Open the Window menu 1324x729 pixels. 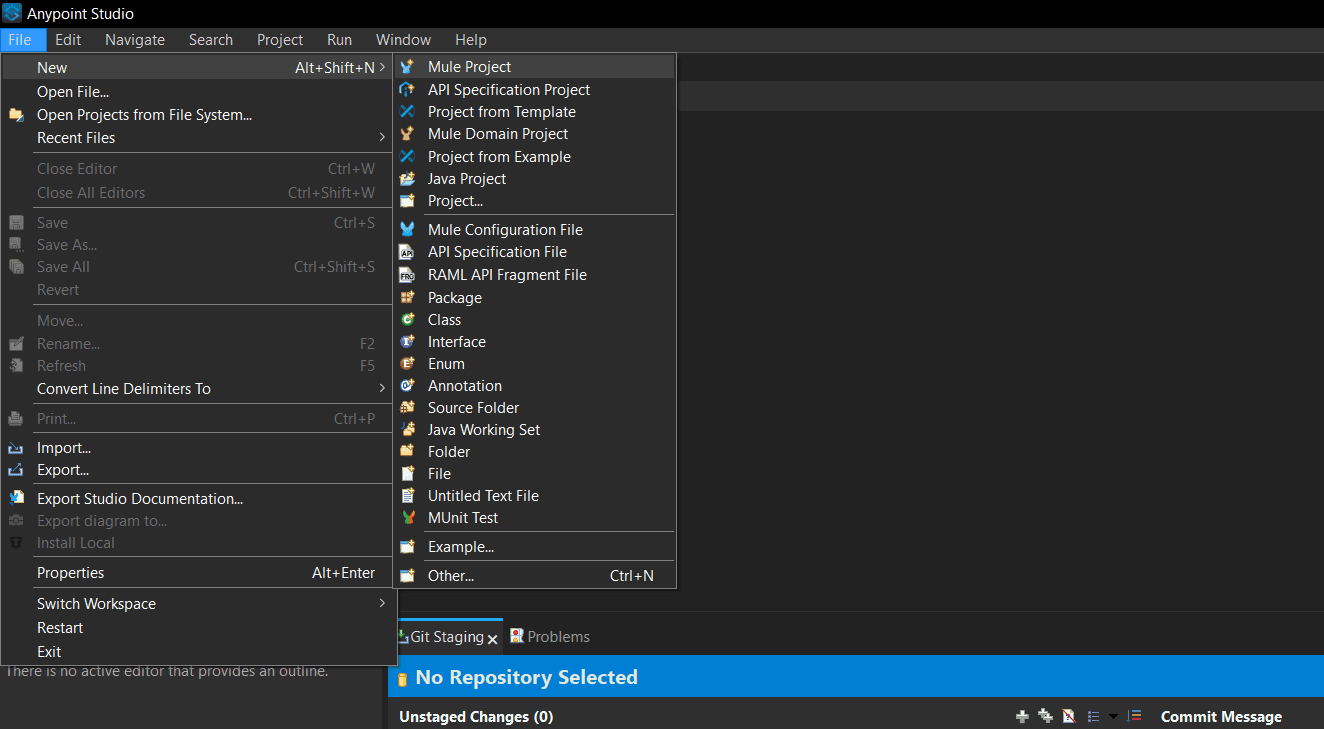click(404, 40)
